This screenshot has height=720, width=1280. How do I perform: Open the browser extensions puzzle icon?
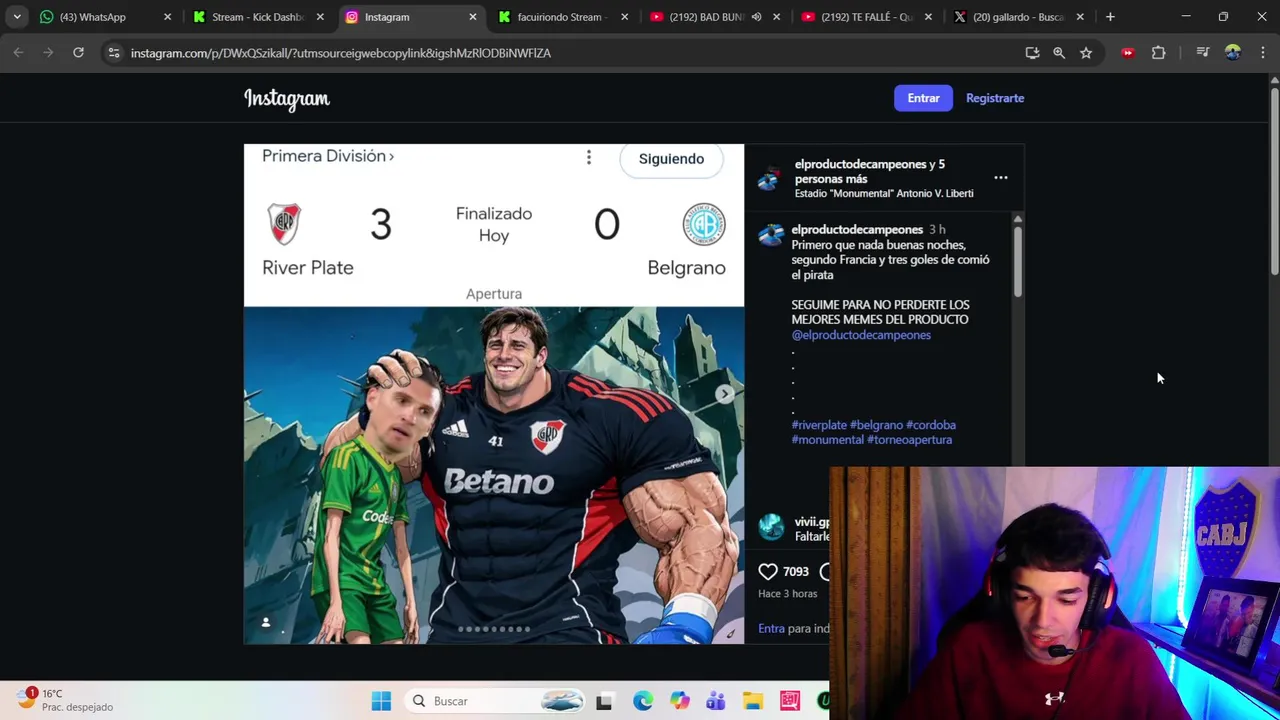click(1159, 53)
